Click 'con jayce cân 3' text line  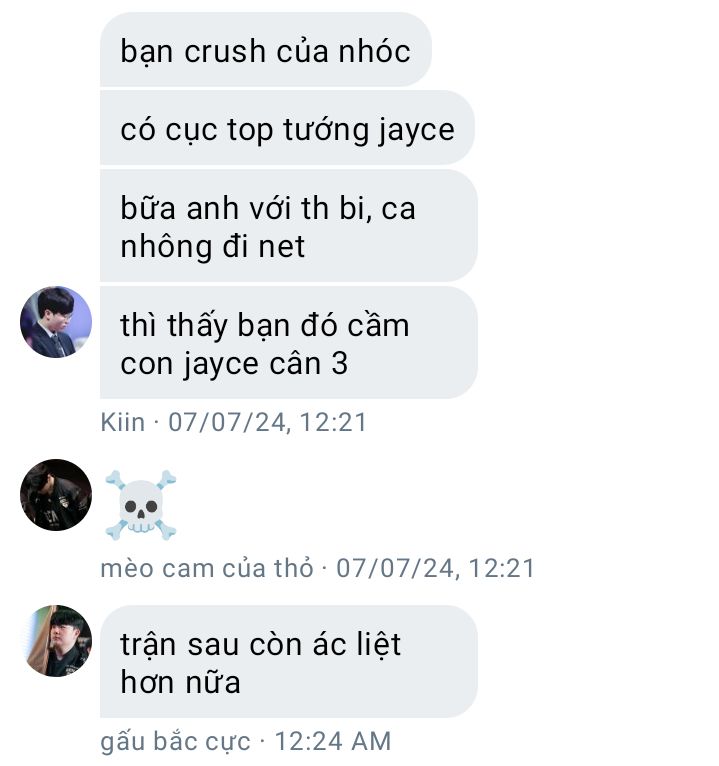pyautogui.click(x=234, y=365)
